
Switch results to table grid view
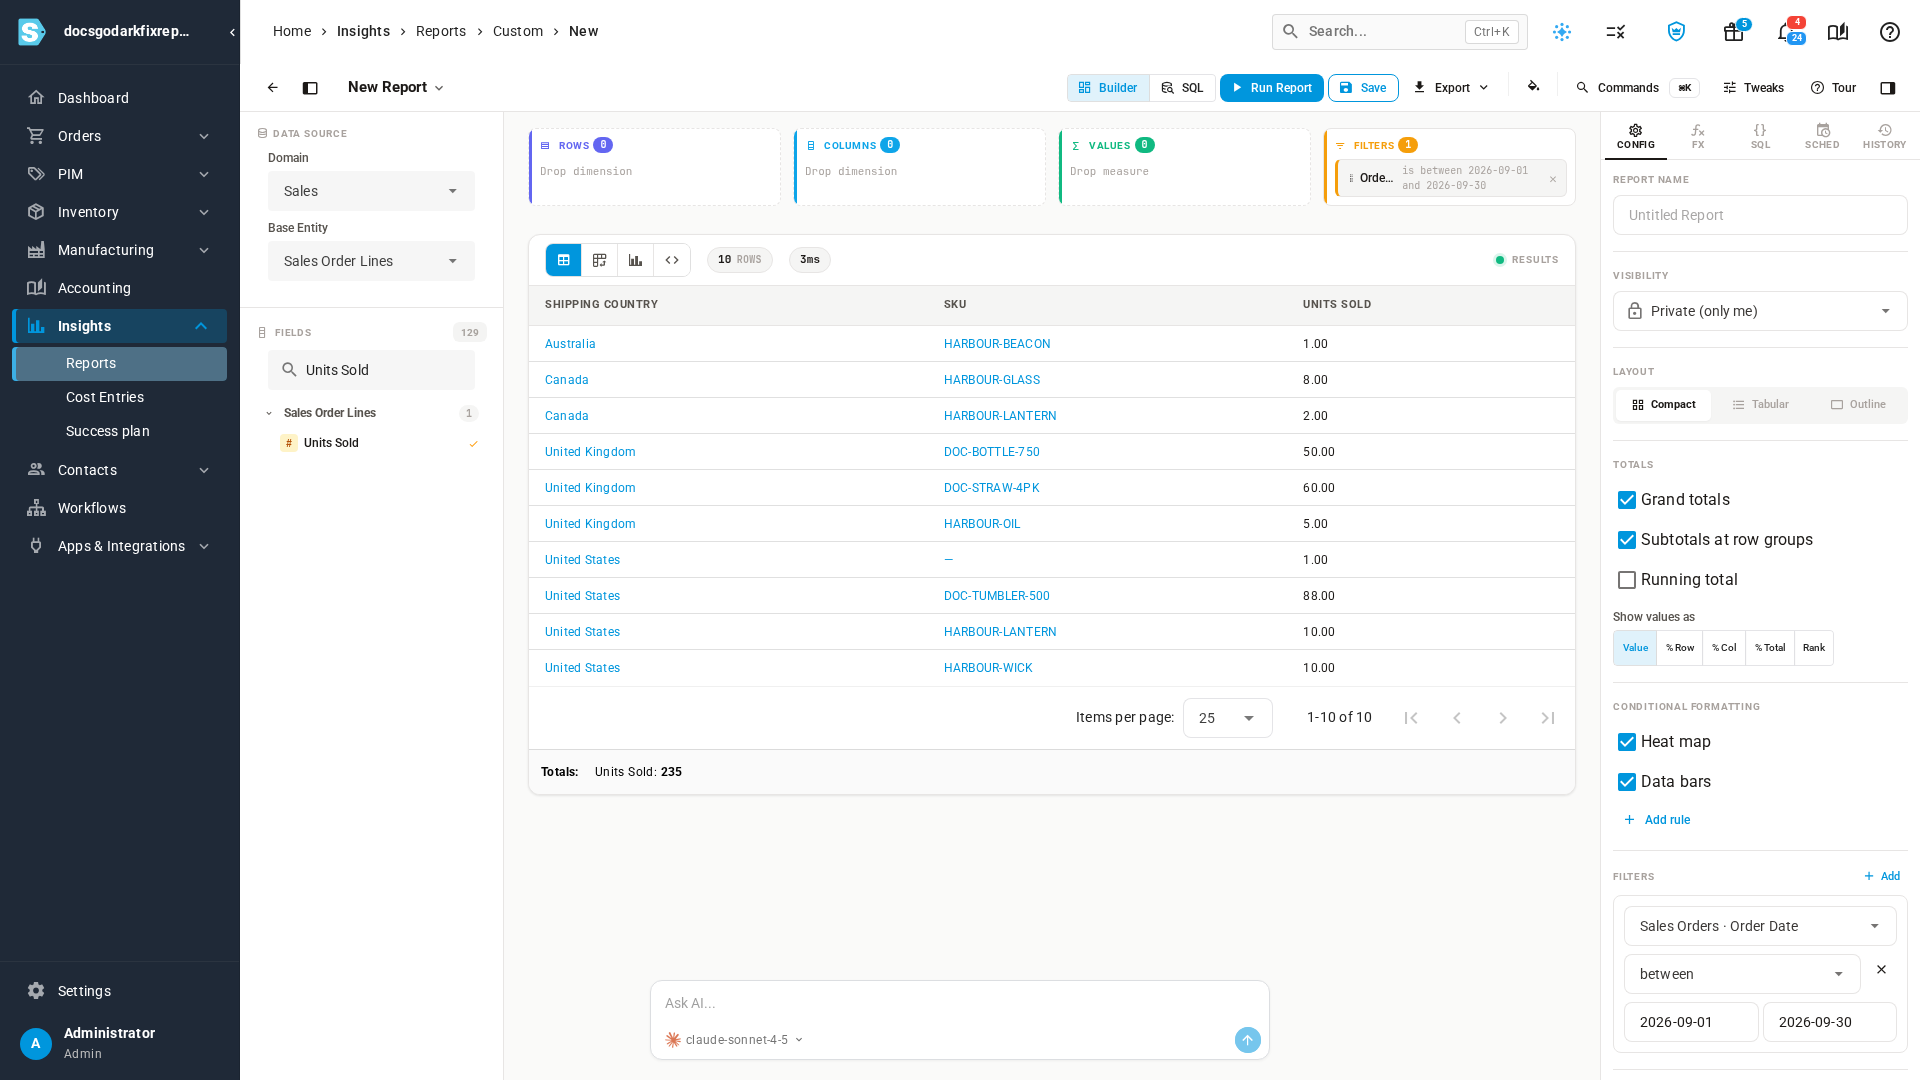(x=564, y=260)
